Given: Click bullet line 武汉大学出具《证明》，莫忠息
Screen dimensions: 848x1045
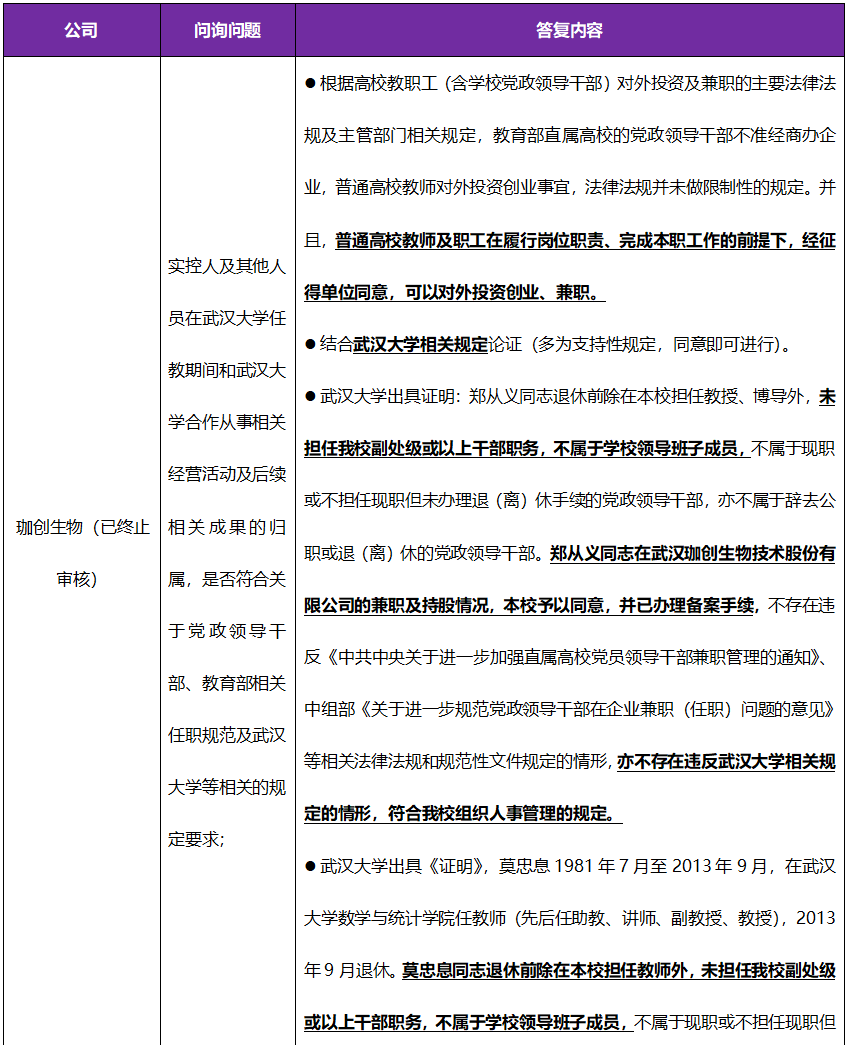Looking at the screenshot, I should (570, 866).
